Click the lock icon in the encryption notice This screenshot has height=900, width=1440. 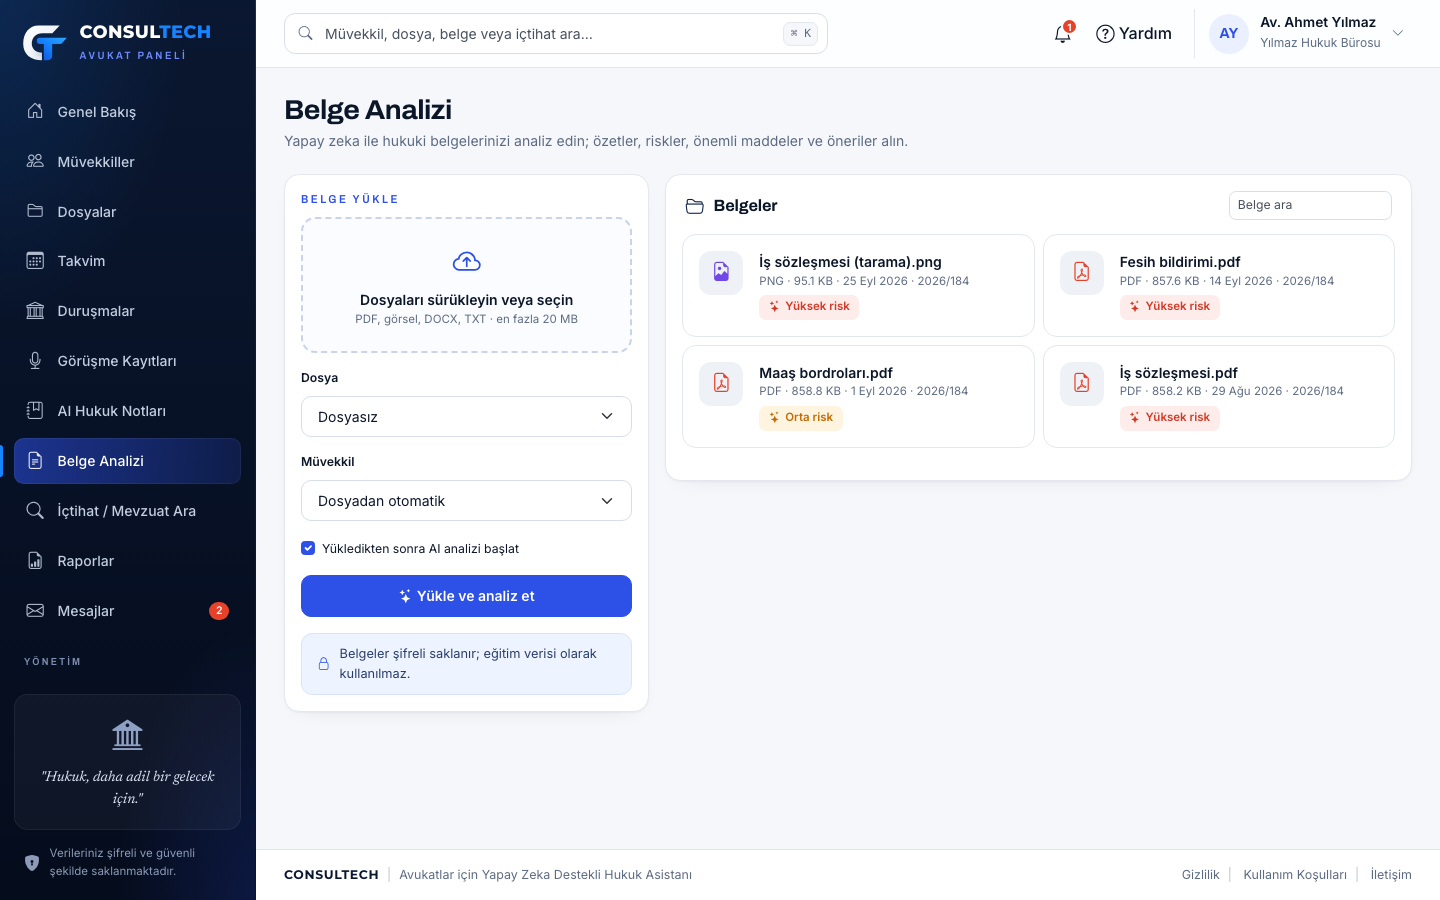pos(324,664)
